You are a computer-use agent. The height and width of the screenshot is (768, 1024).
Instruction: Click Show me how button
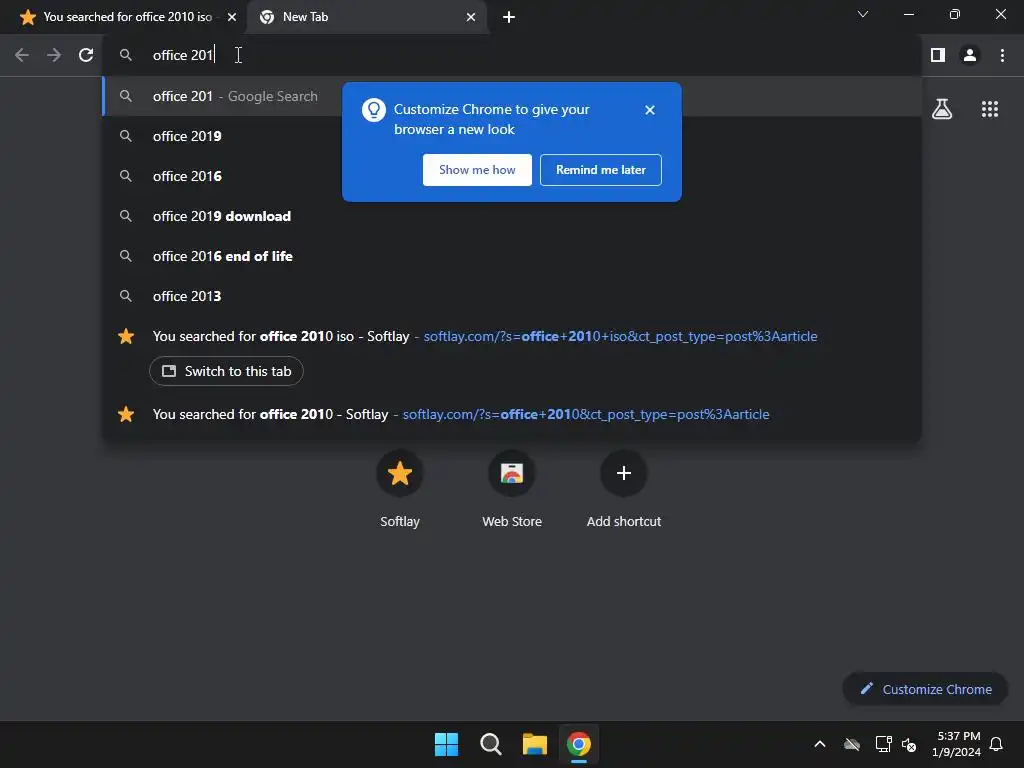(477, 170)
